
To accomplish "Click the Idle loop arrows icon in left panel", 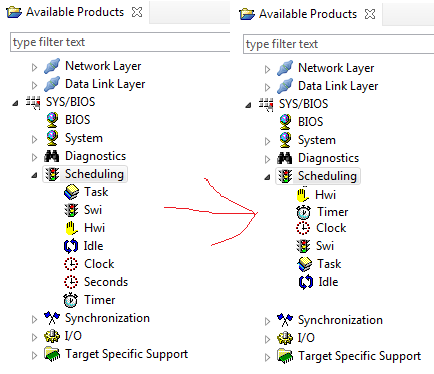I will coord(71,246).
